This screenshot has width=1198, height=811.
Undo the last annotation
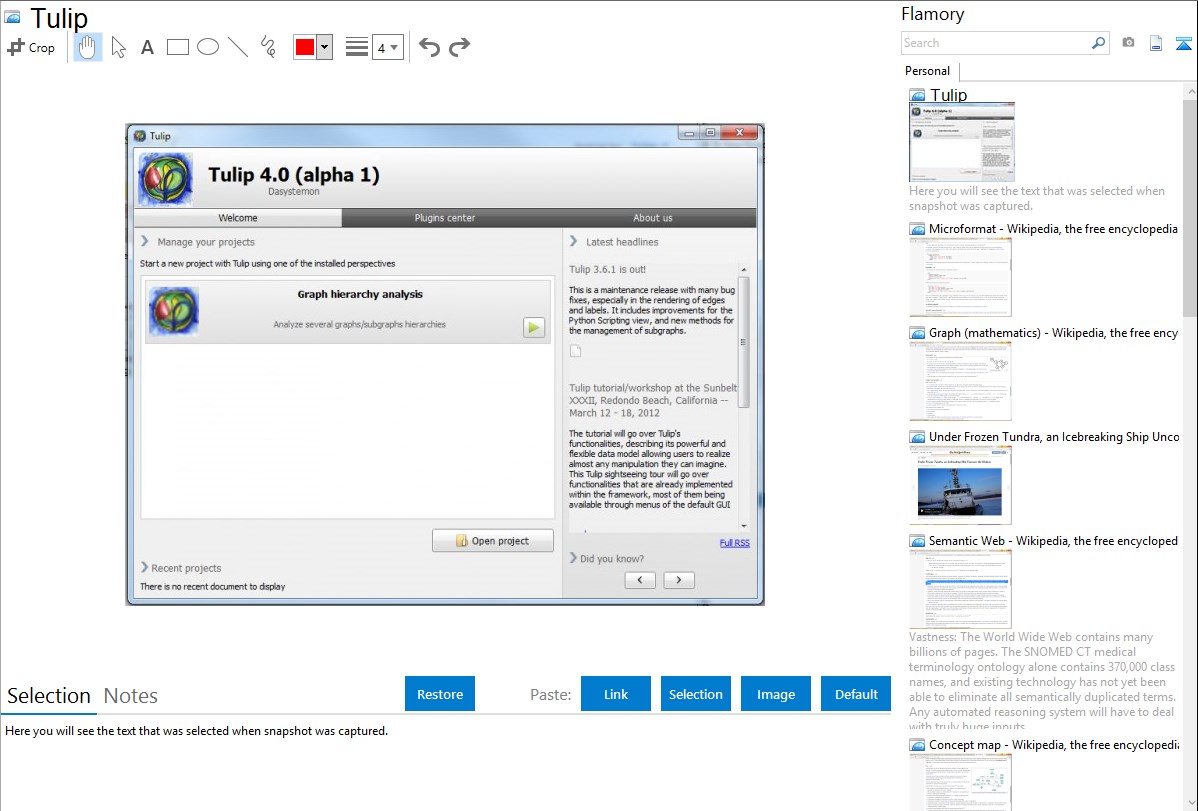[429, 47]
